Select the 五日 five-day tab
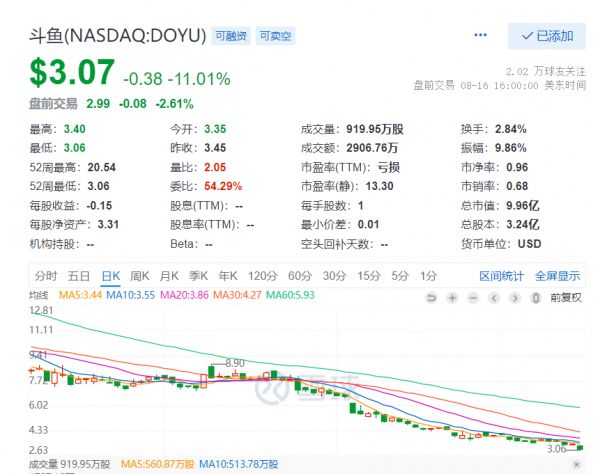 (79, 275)
